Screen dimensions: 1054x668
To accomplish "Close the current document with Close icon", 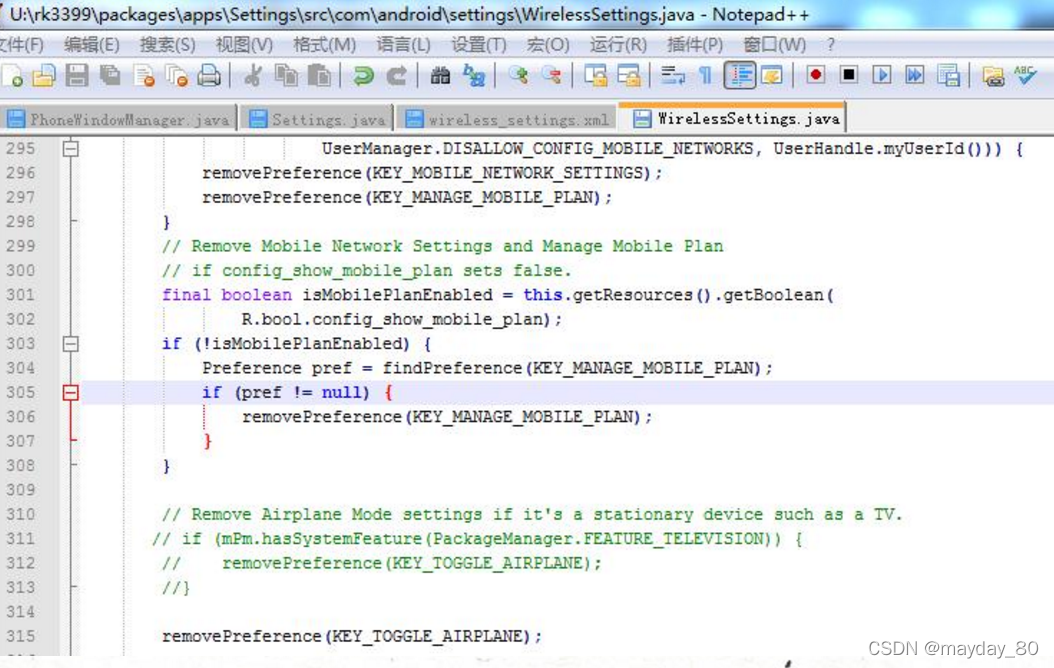I will [144, 75].
